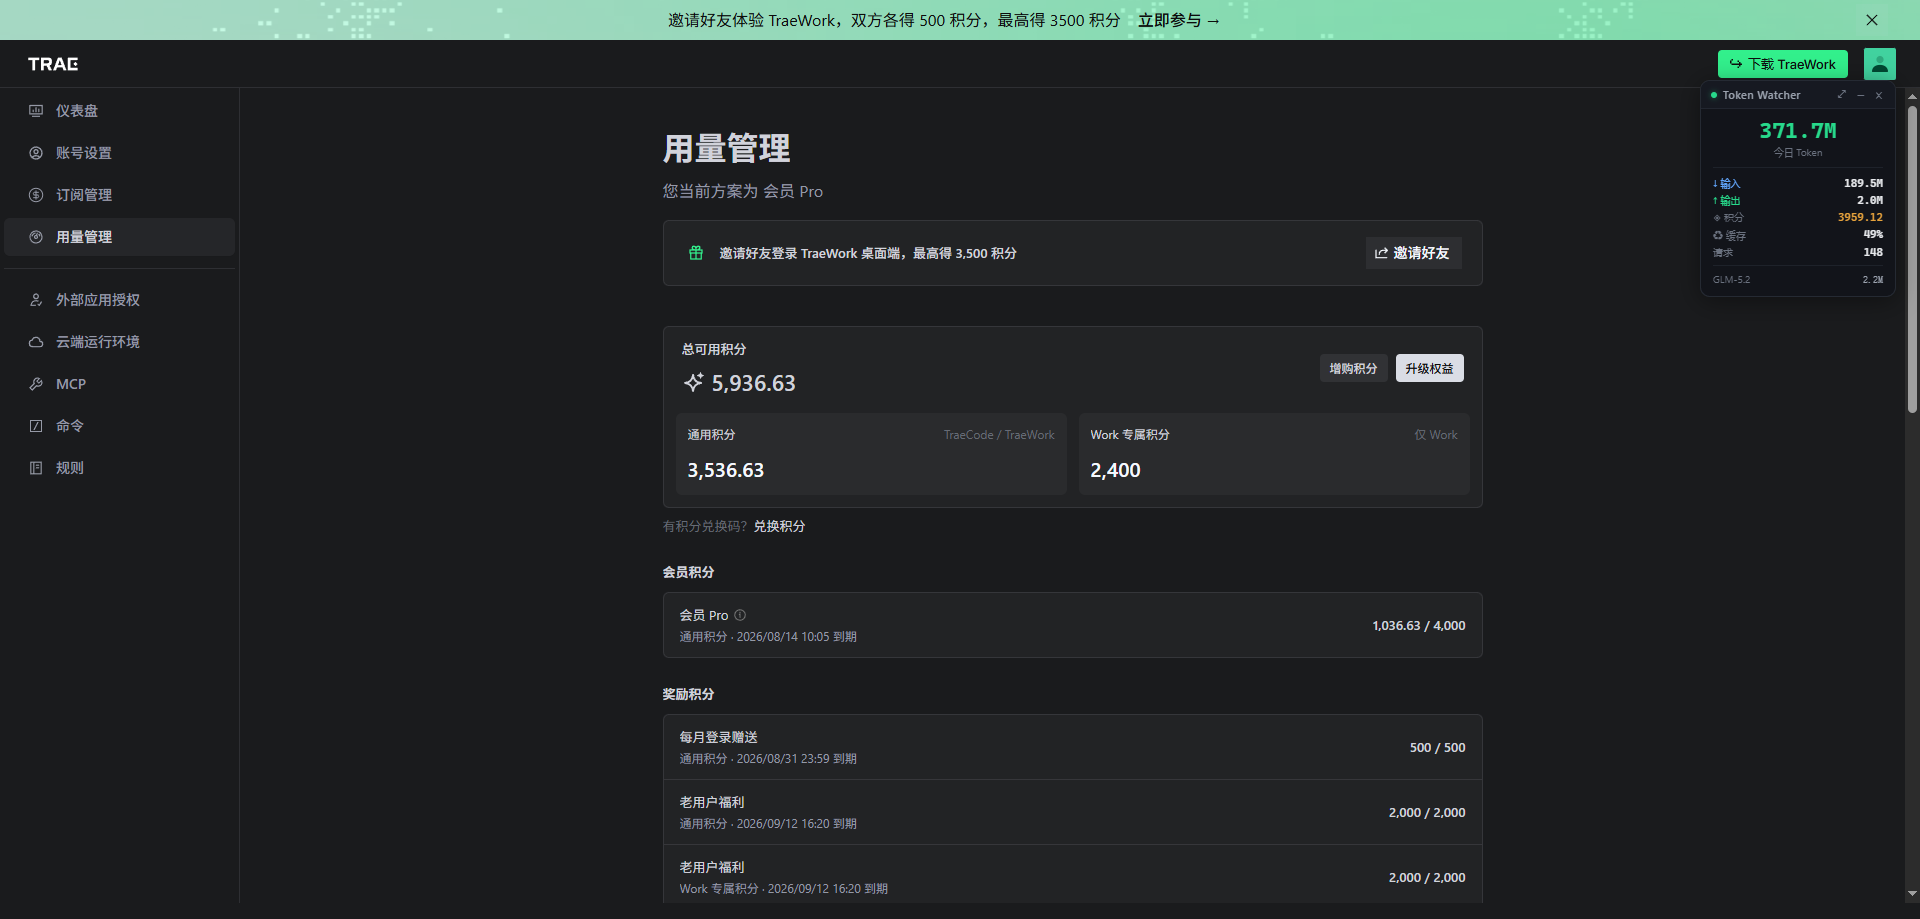Viewport: 1920px width, 919px height.
Task: Open the 命令 commands page
Action: [x=119, y=426]
